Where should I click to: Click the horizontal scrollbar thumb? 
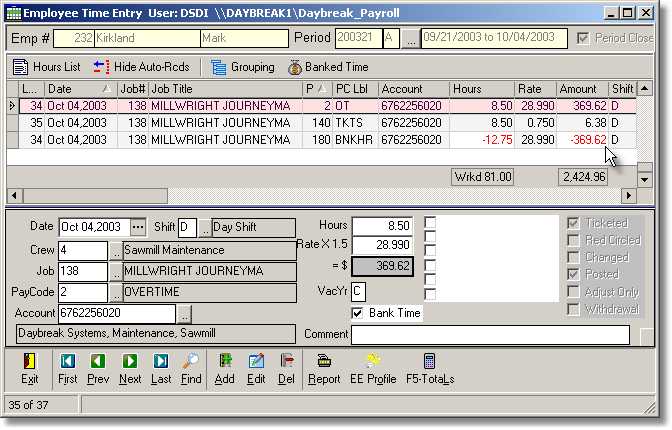(x=95, y=196)
